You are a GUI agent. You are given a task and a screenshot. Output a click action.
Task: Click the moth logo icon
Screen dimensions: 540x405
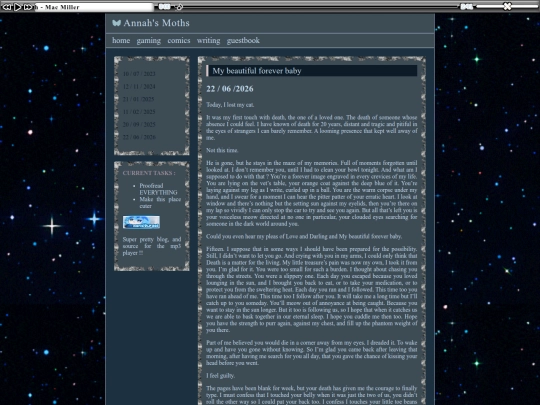click(x=116, y=23)
